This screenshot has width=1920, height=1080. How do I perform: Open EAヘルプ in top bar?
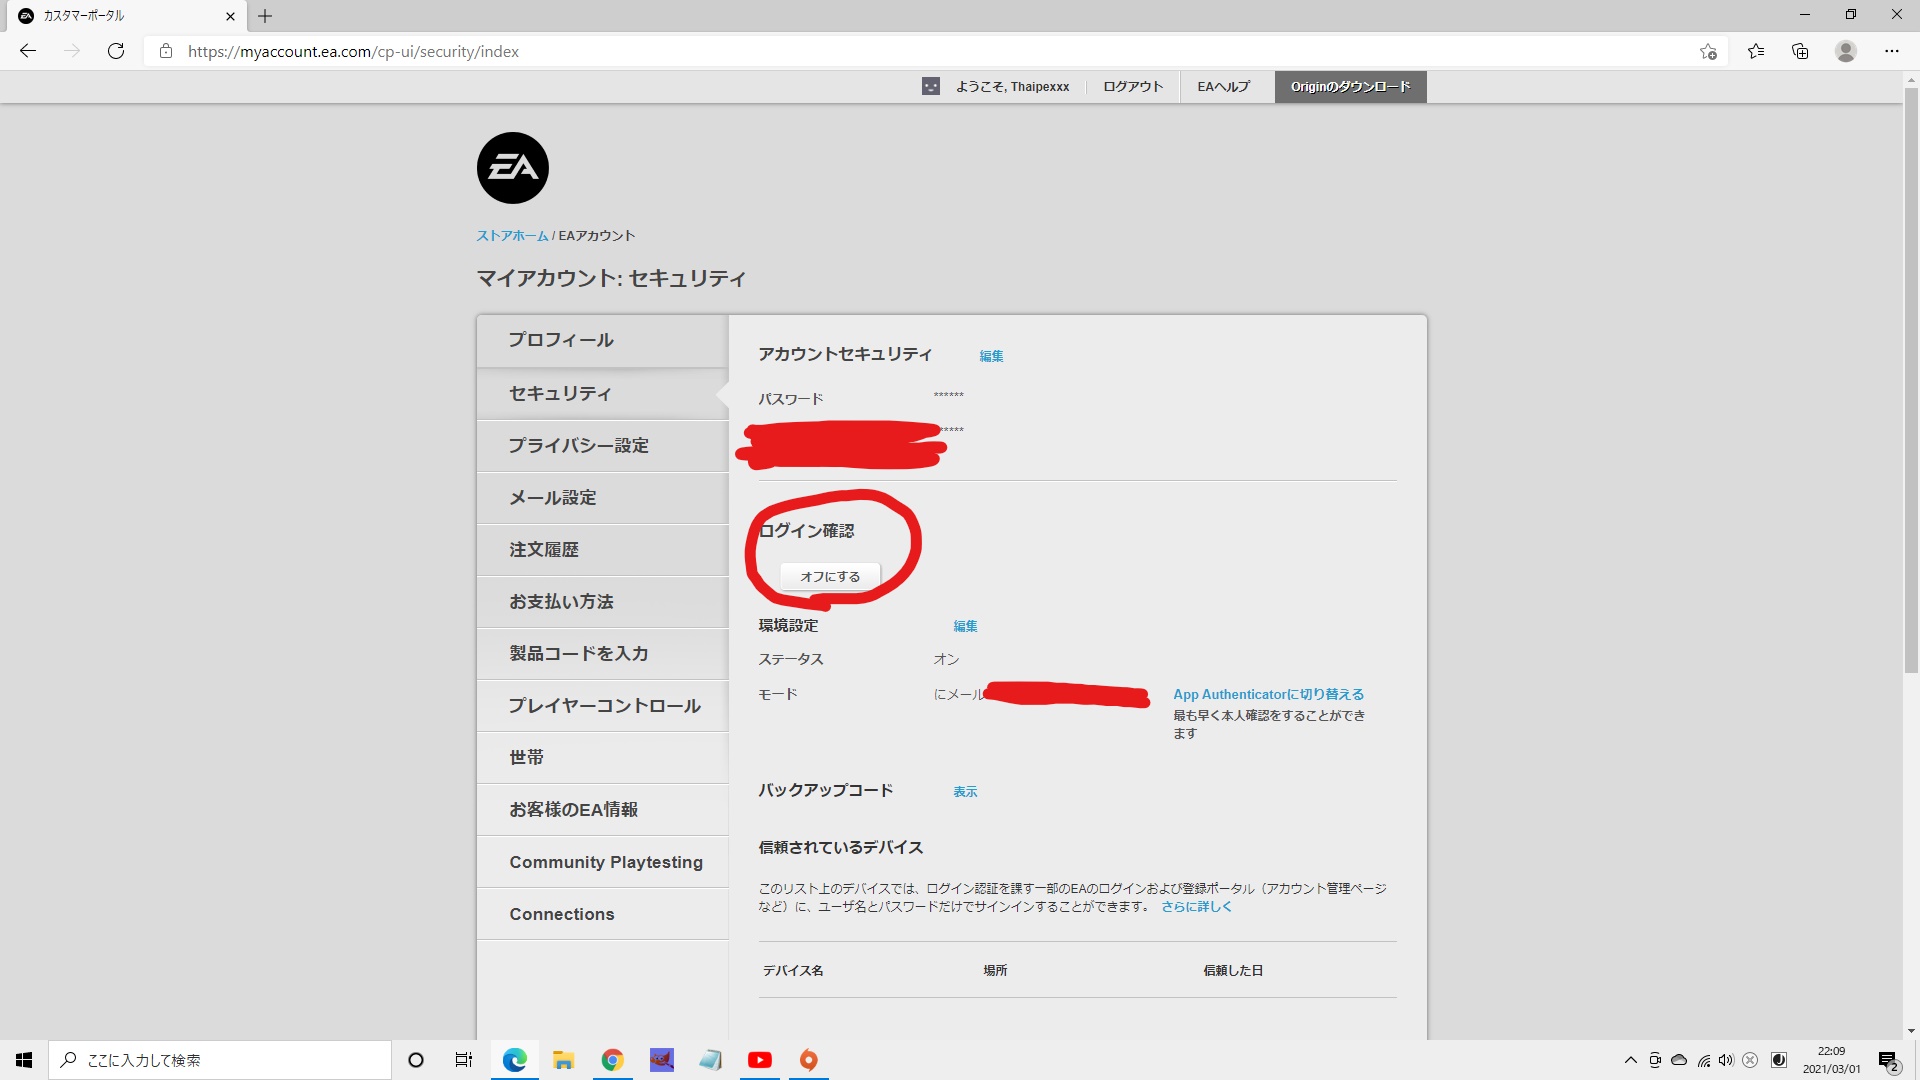tap(1224, 87)
